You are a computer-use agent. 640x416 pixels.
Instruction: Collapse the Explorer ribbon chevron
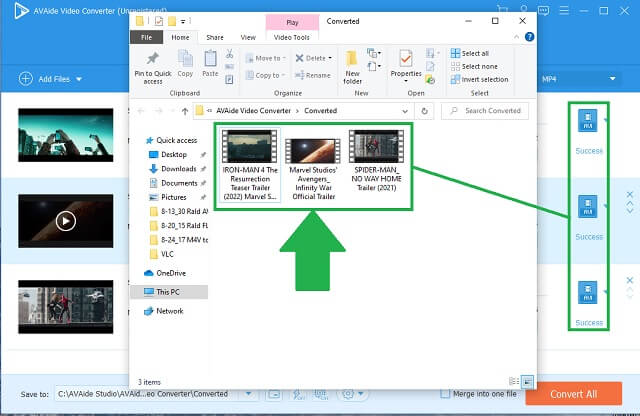click(516, 37)
